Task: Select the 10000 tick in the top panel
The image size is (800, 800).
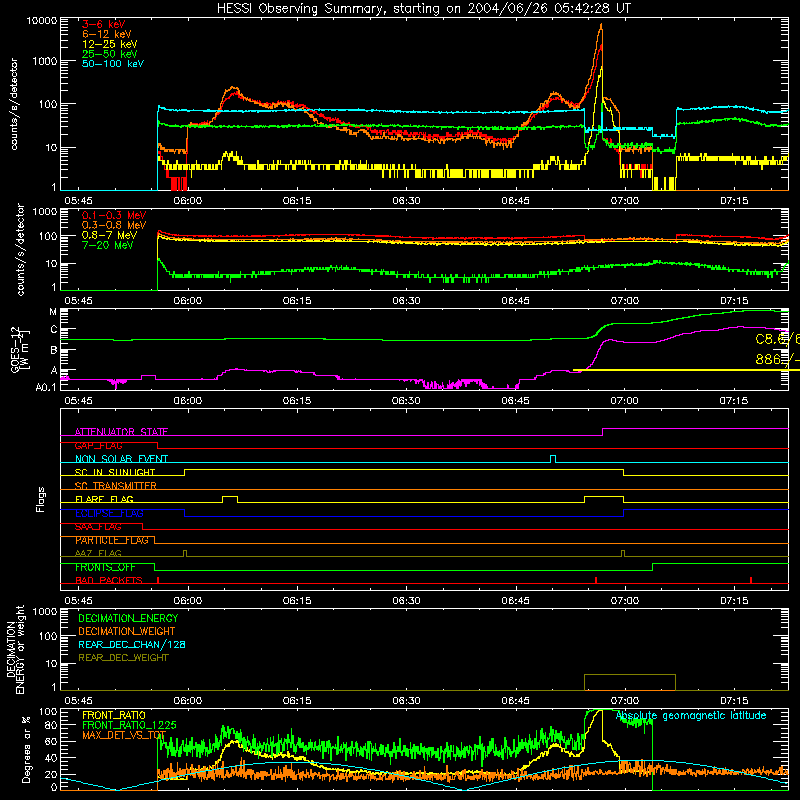Action: (42, 21)
